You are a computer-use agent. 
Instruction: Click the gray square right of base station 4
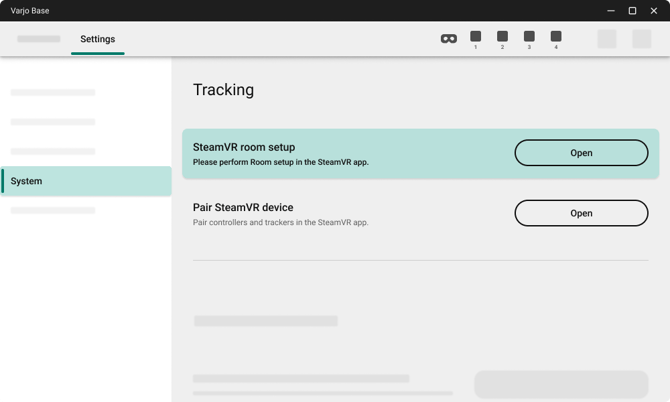(607, 39)
